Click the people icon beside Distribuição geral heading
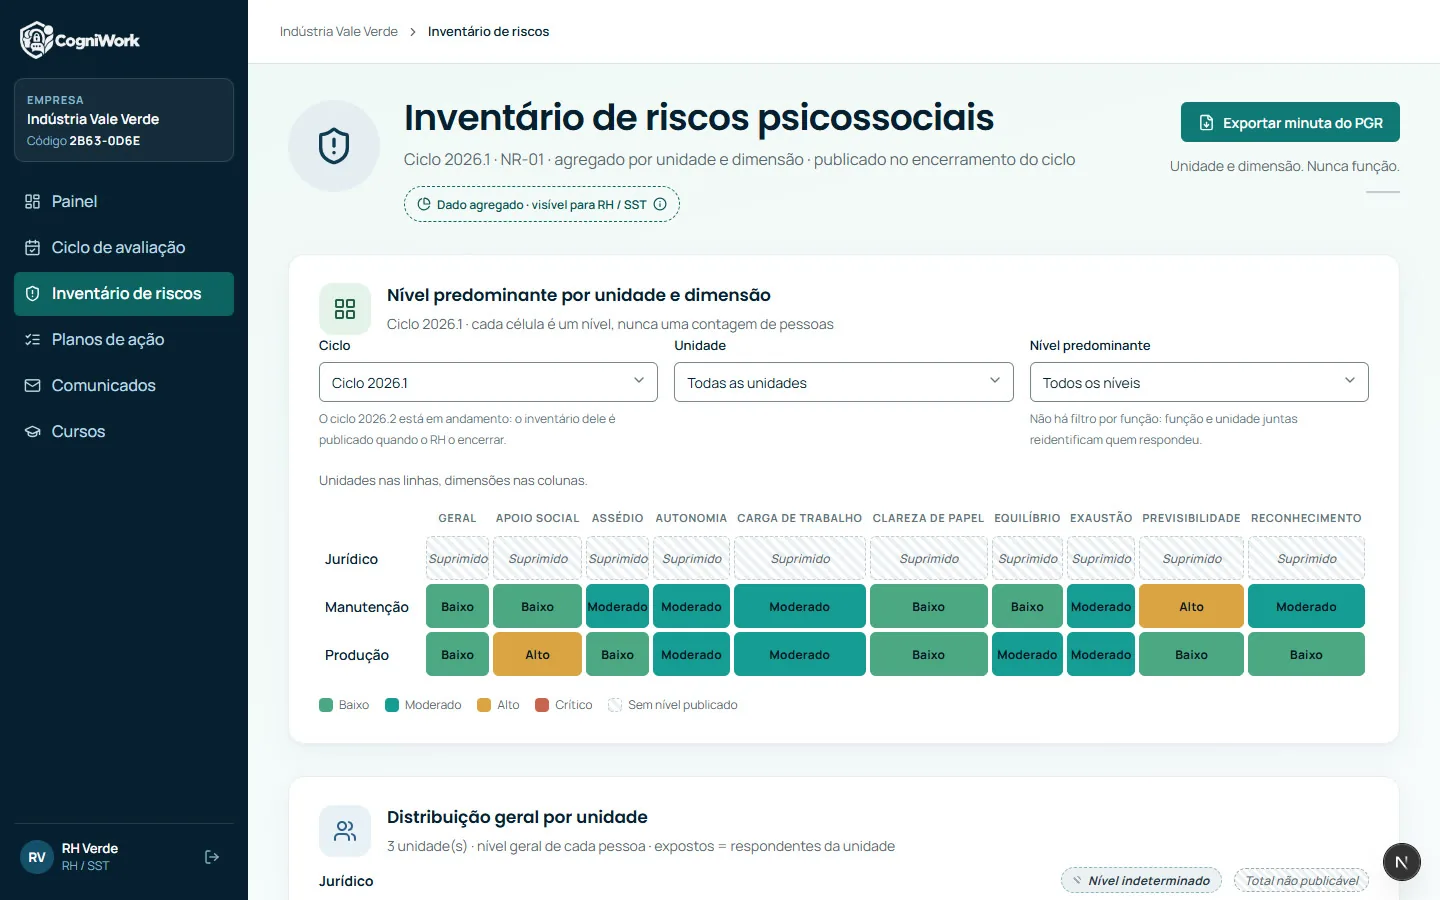 click(x=345, y=831)
